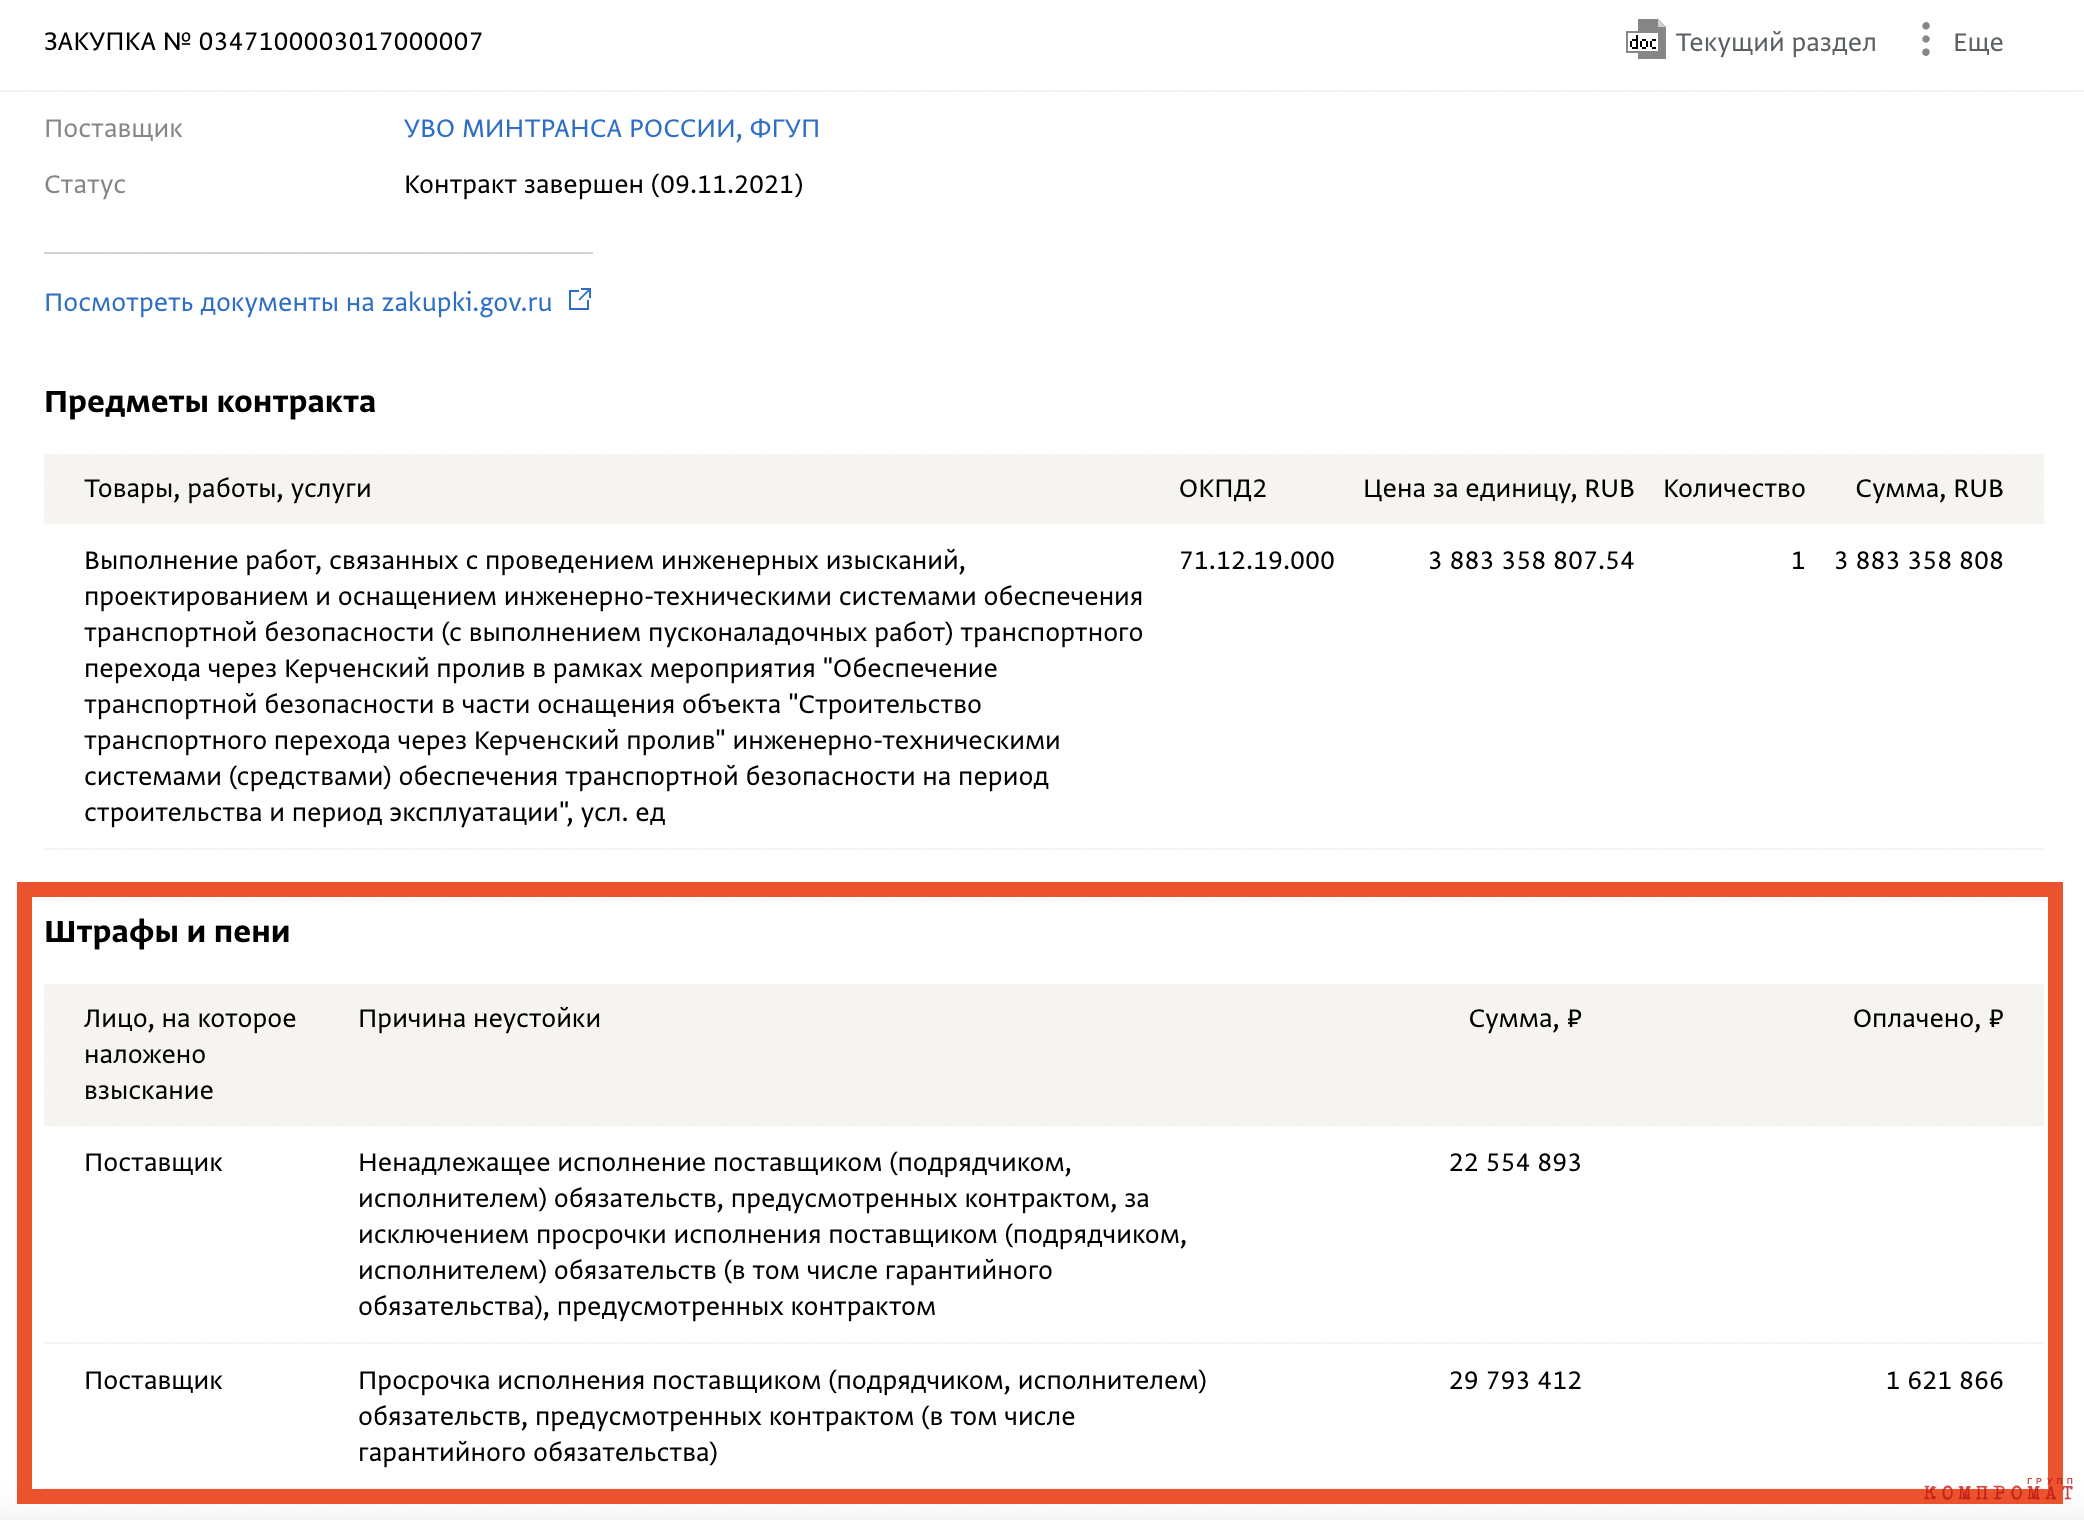The height and width of the screenshot is (1520, 2084).
Task: Click the Еще text label
Action: pyautogui.click(x=1978, y=42)
